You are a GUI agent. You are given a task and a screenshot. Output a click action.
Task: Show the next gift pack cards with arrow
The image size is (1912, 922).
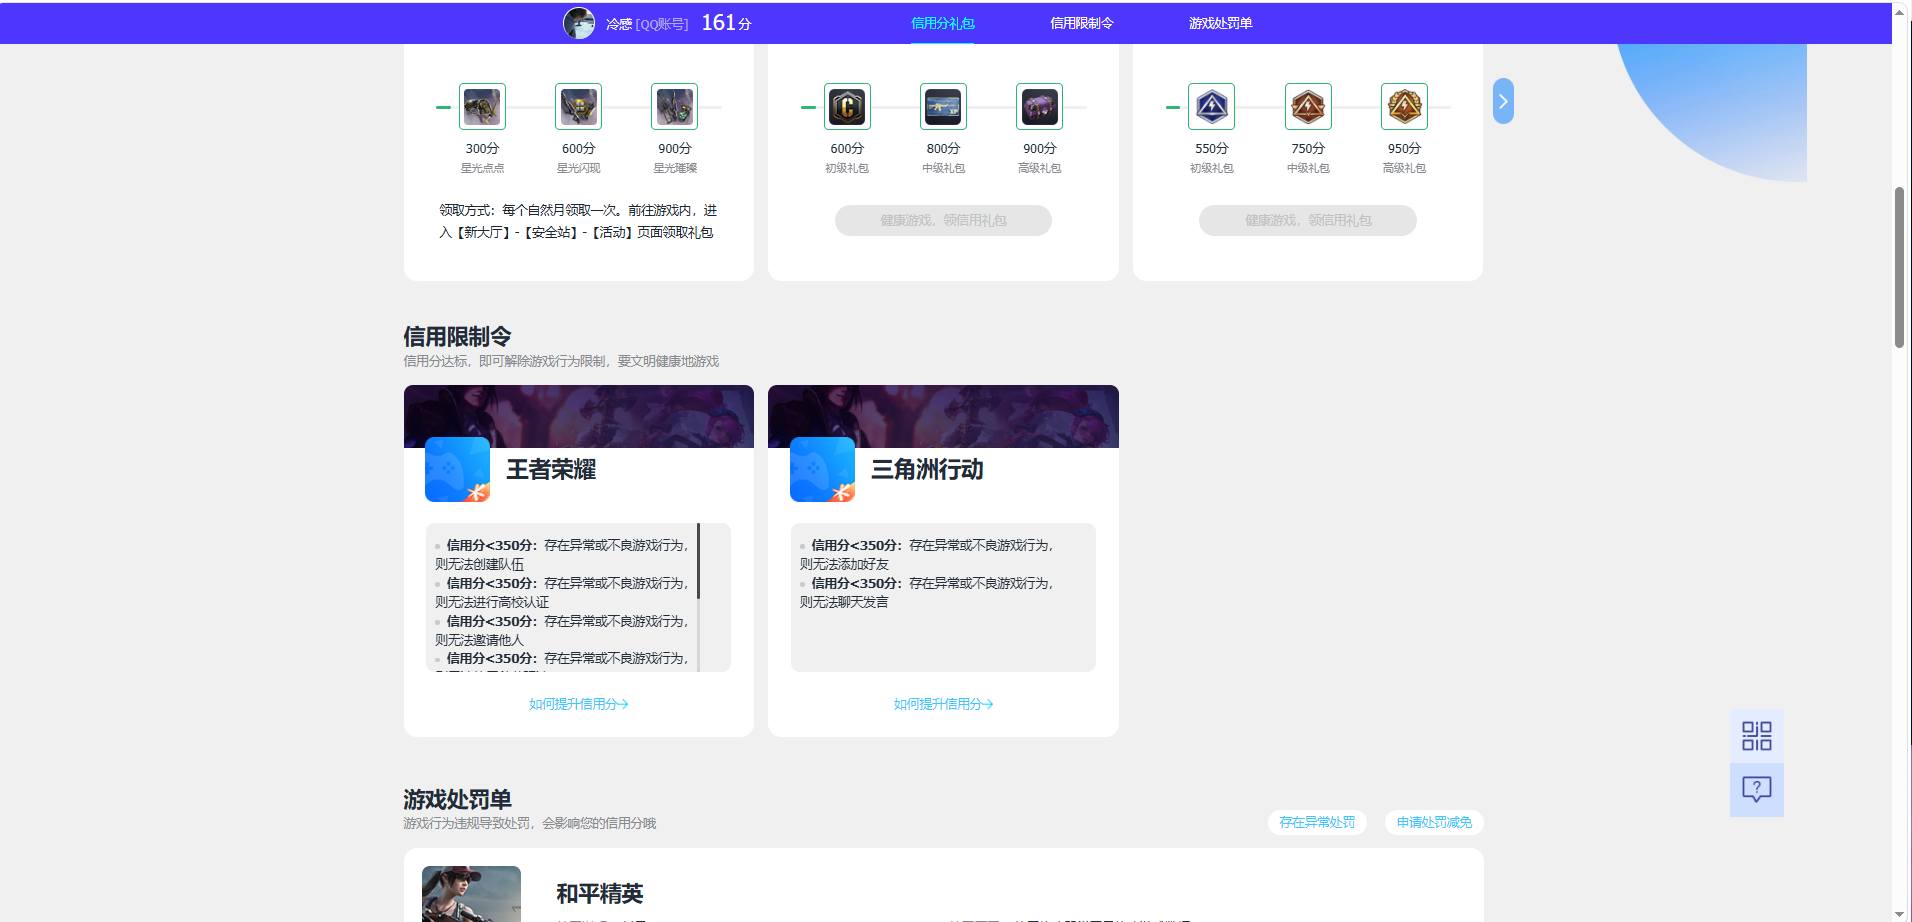click(1503, 101)
